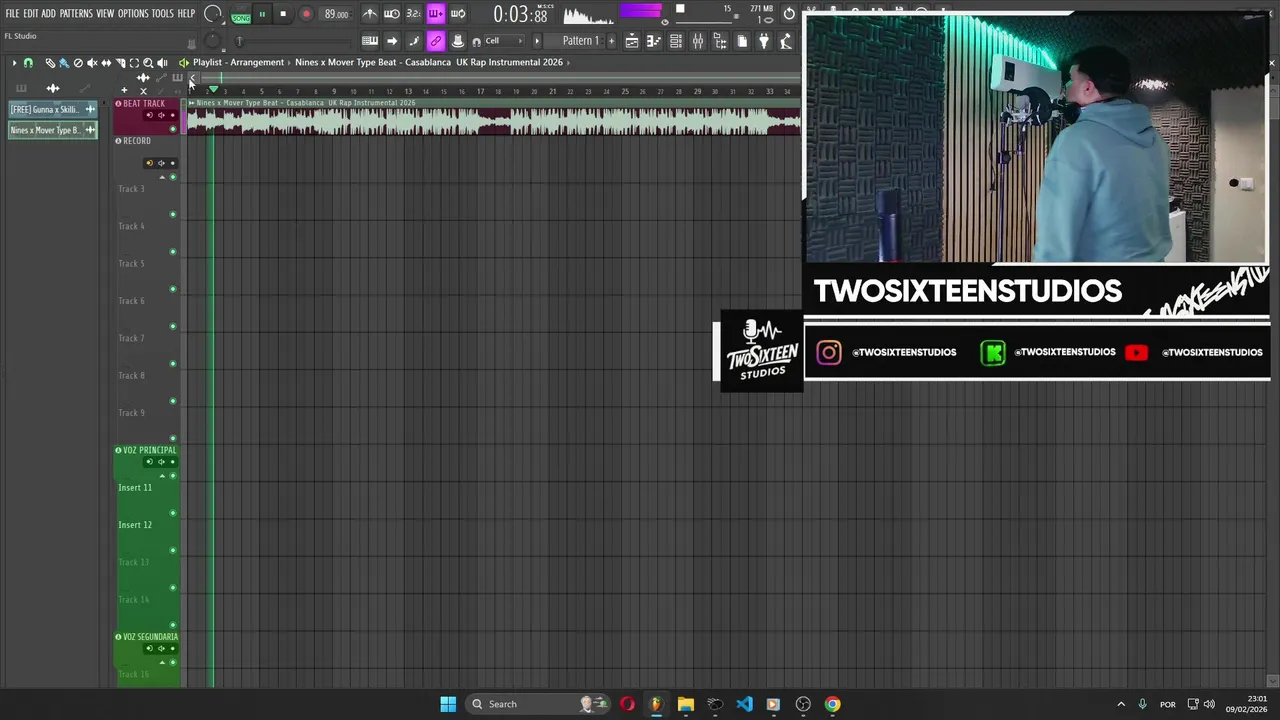Click the taskbar Search box
Image resolution: width=1280 pixels, height=720 pixels.
[x=540, y=704]
